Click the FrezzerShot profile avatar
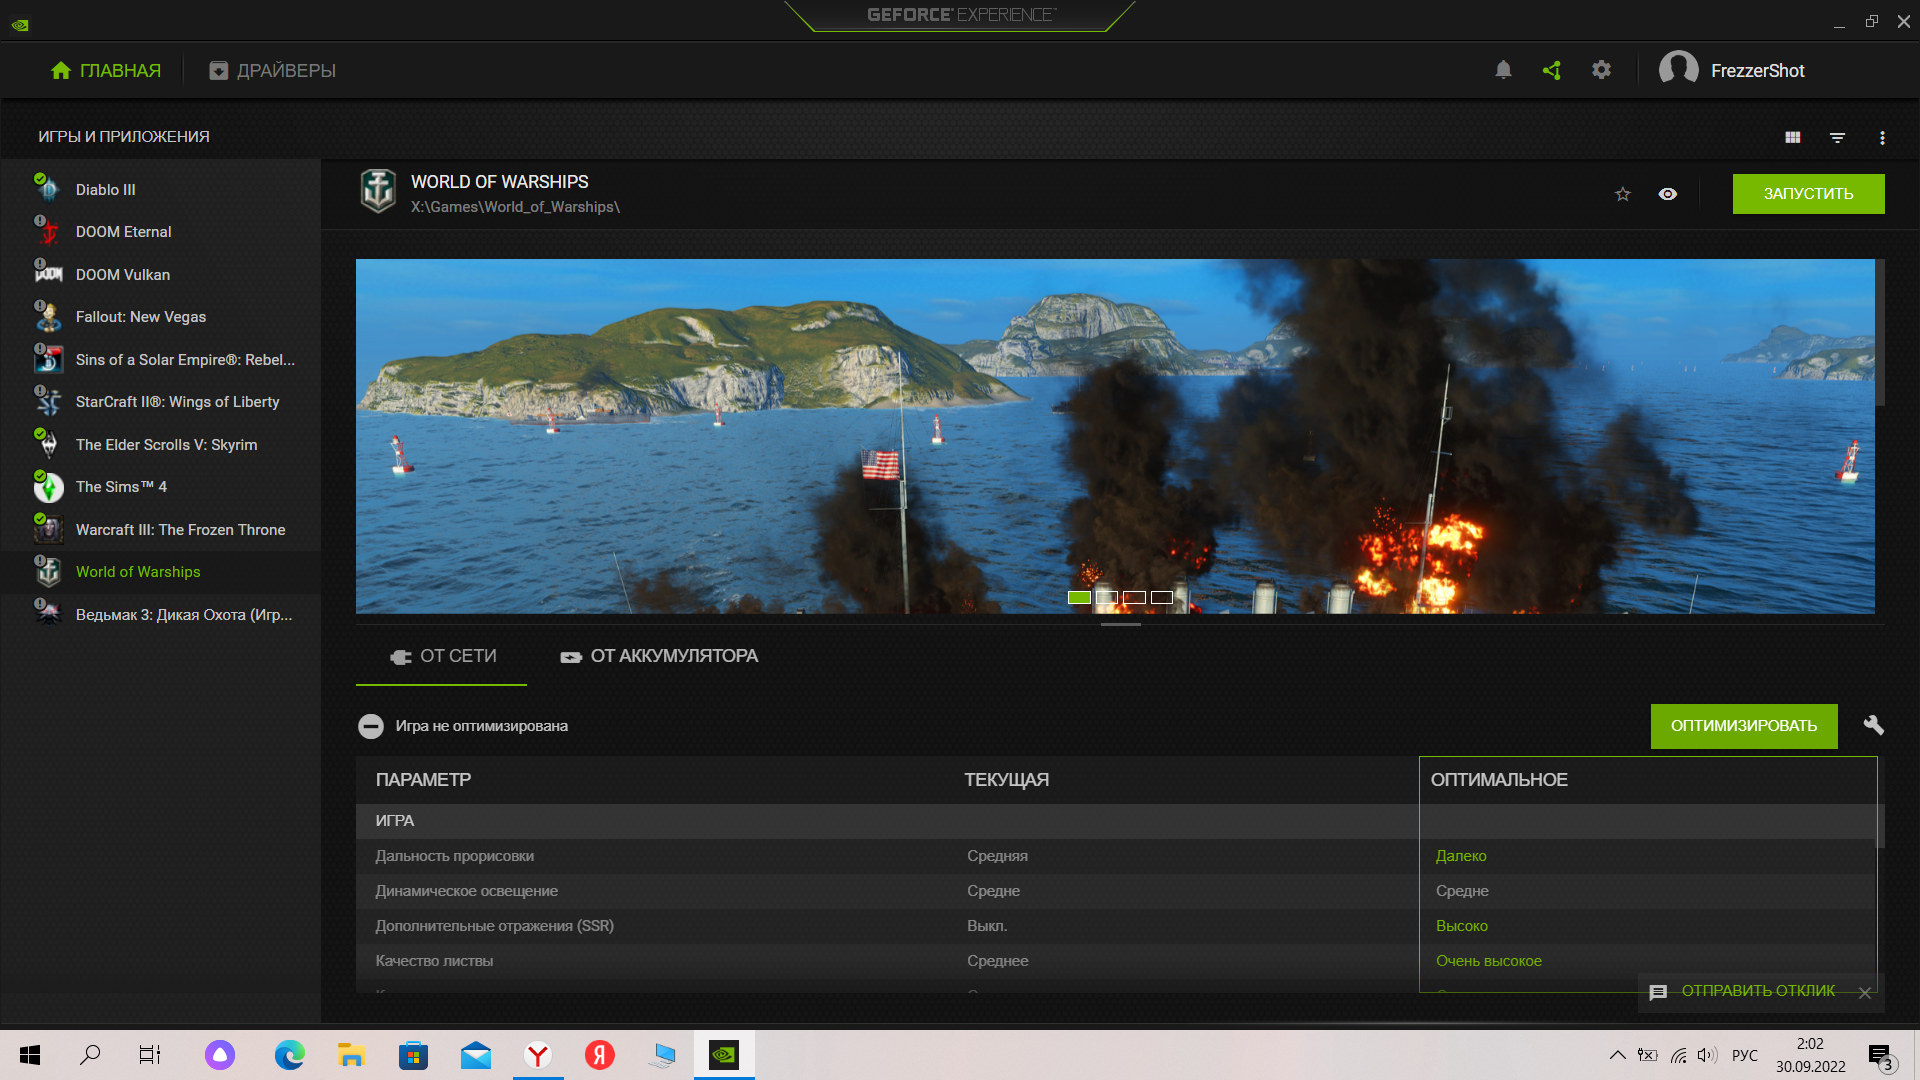Screen dimensions: 1920x1080 [1678, 70]
